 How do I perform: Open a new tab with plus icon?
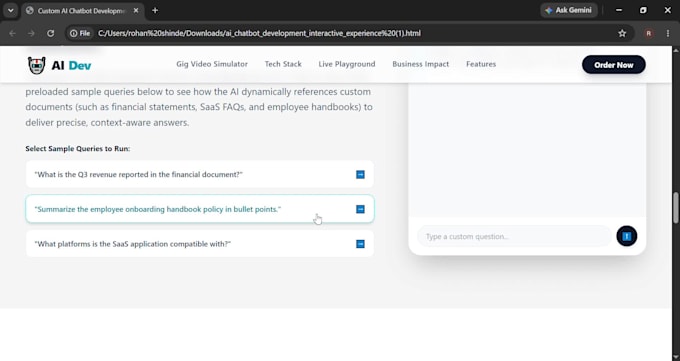click(155, 10)
